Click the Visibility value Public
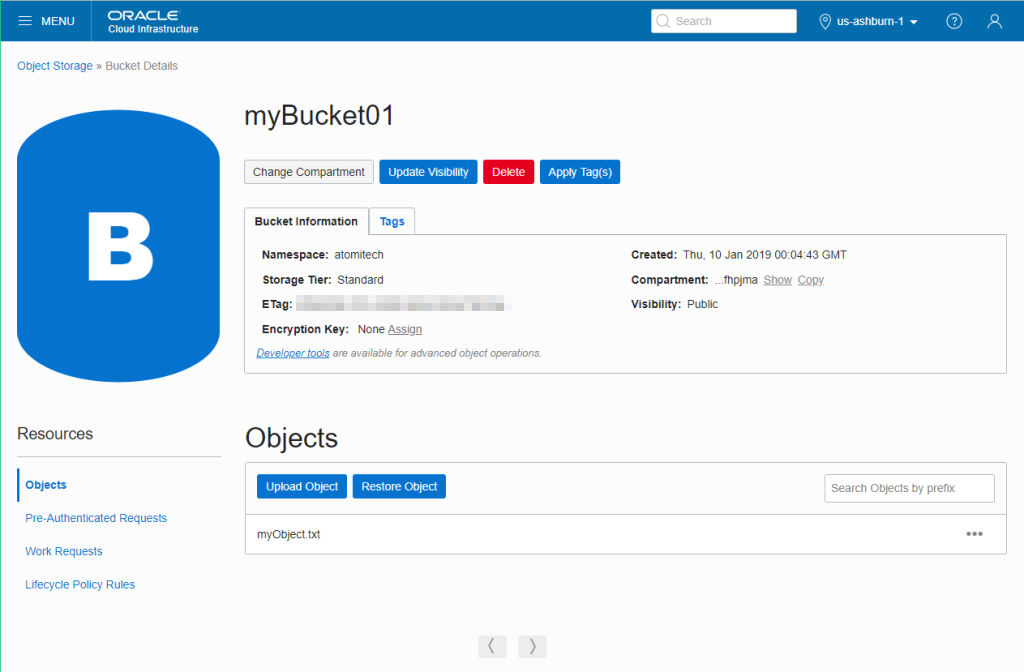The height and width of the screenshot is (672, 1024). (702, 304)
